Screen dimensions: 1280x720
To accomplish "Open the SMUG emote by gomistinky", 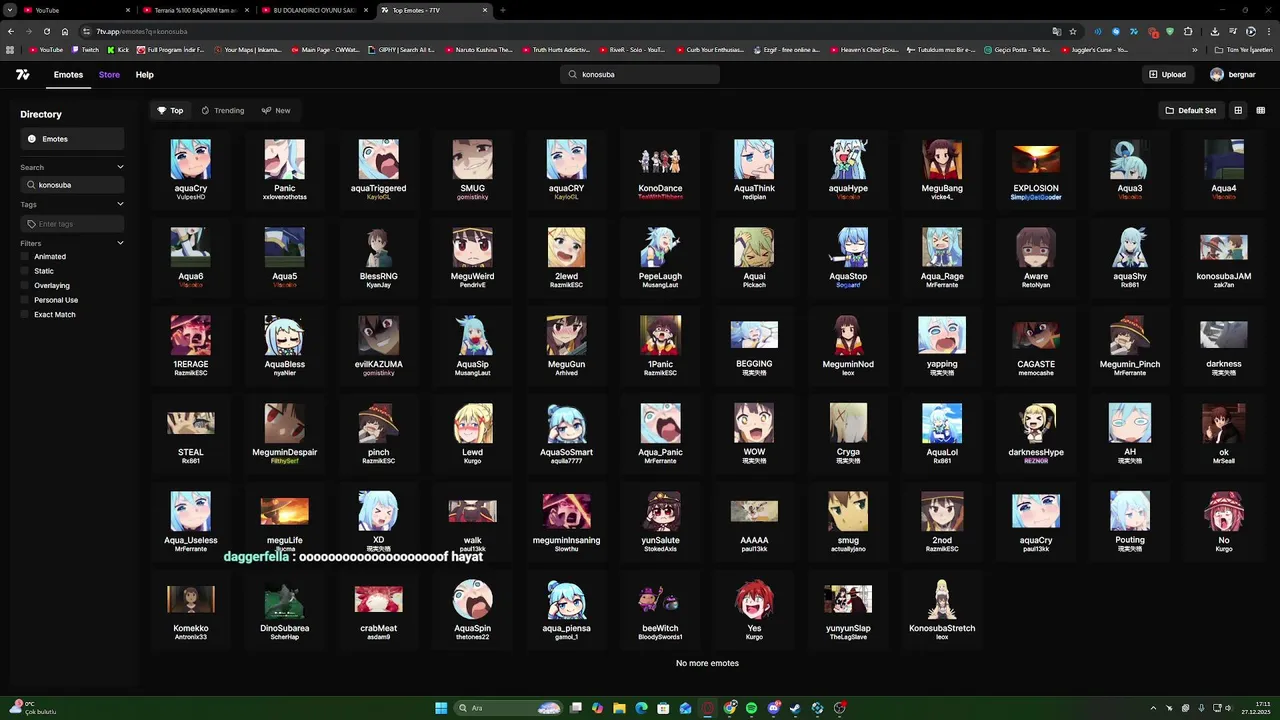I will pyautogui.click(x=473, y=169).
